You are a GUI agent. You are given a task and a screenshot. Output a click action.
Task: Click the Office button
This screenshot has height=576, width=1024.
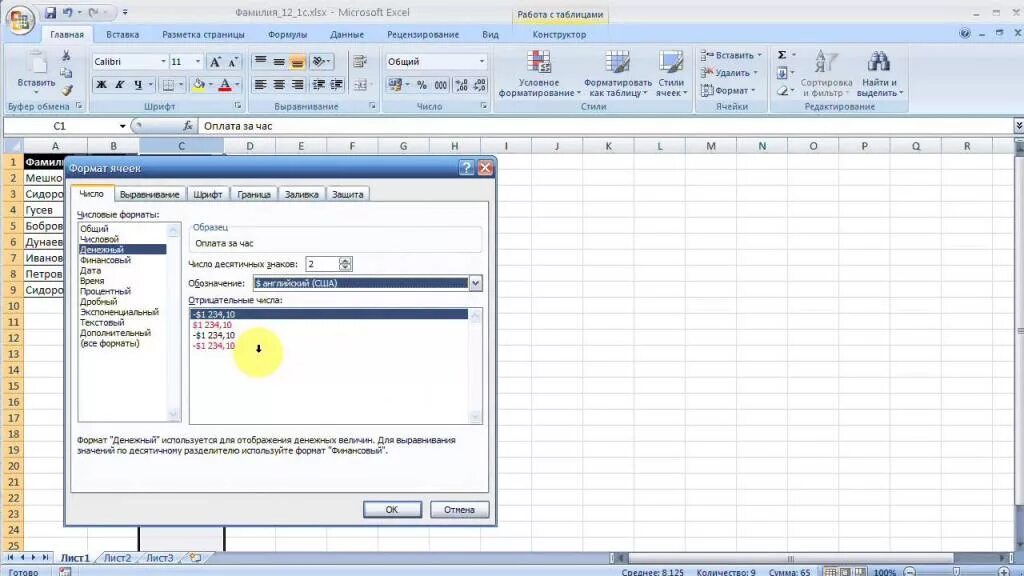tap(20, 21)
